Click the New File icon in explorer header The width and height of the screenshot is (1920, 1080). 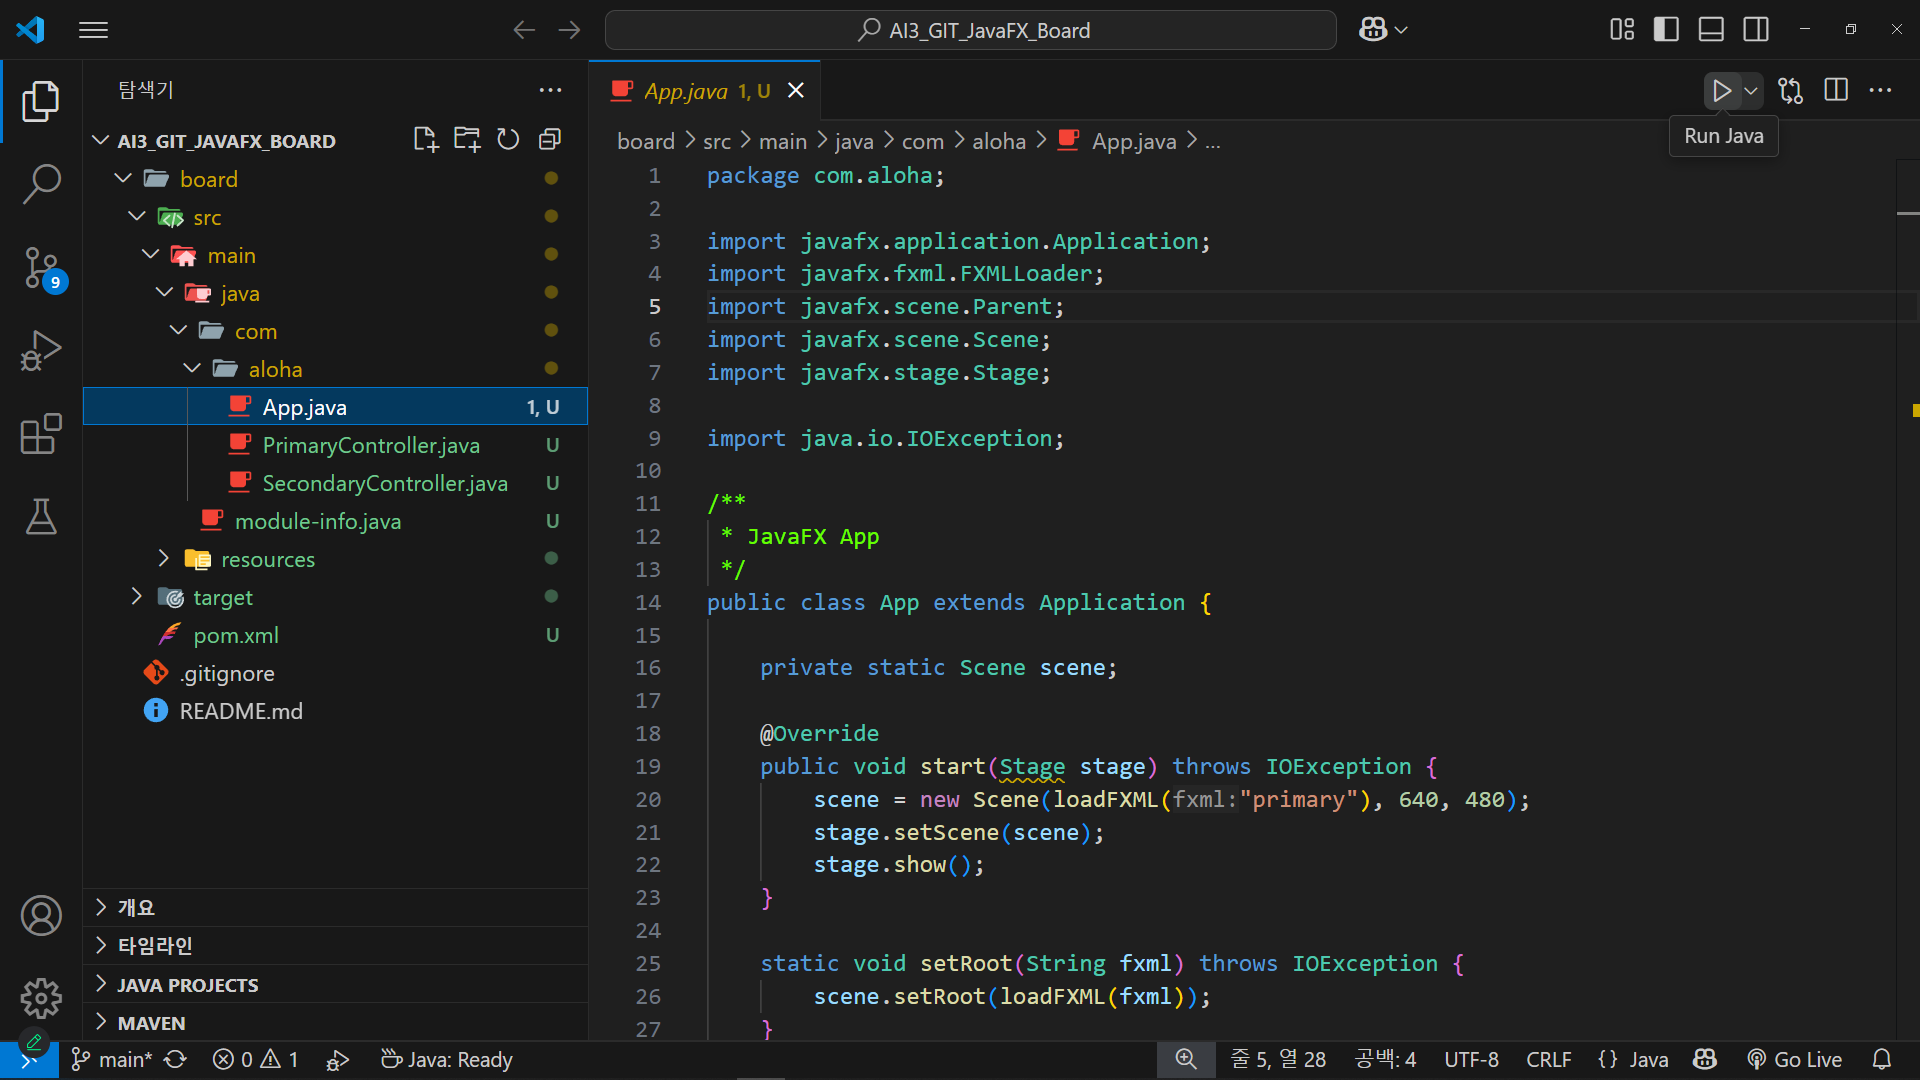426,140
